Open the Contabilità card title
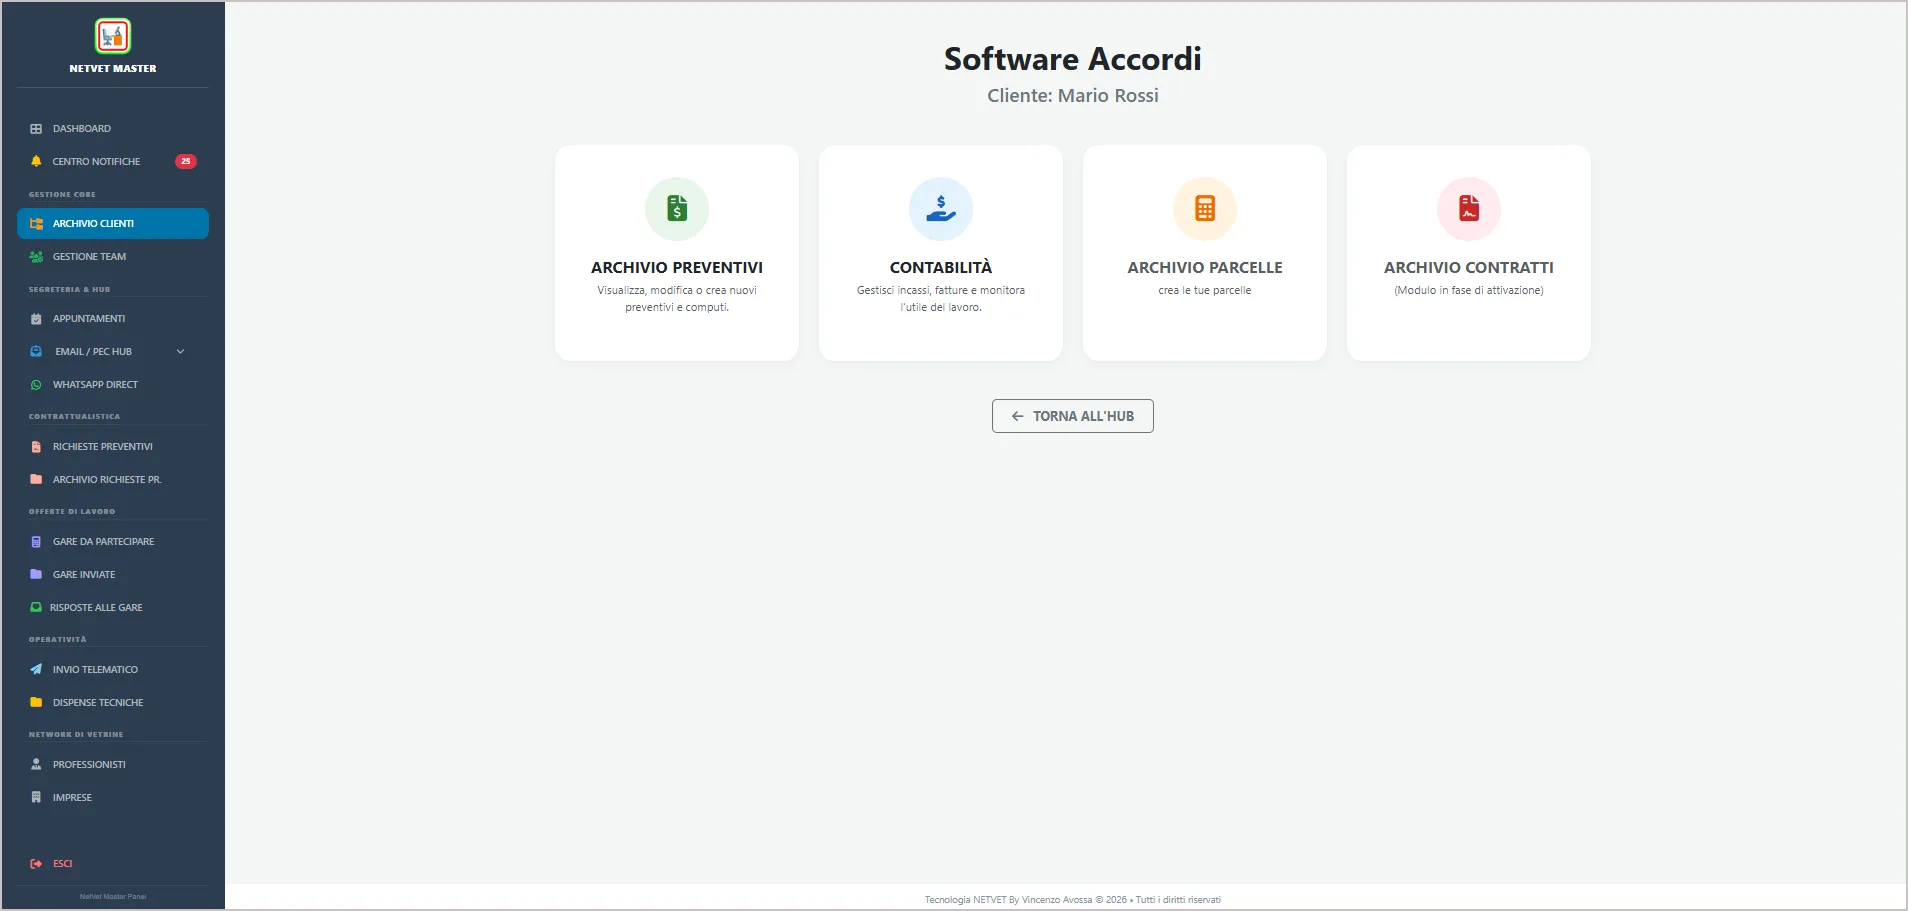 [x=941, y=268]
